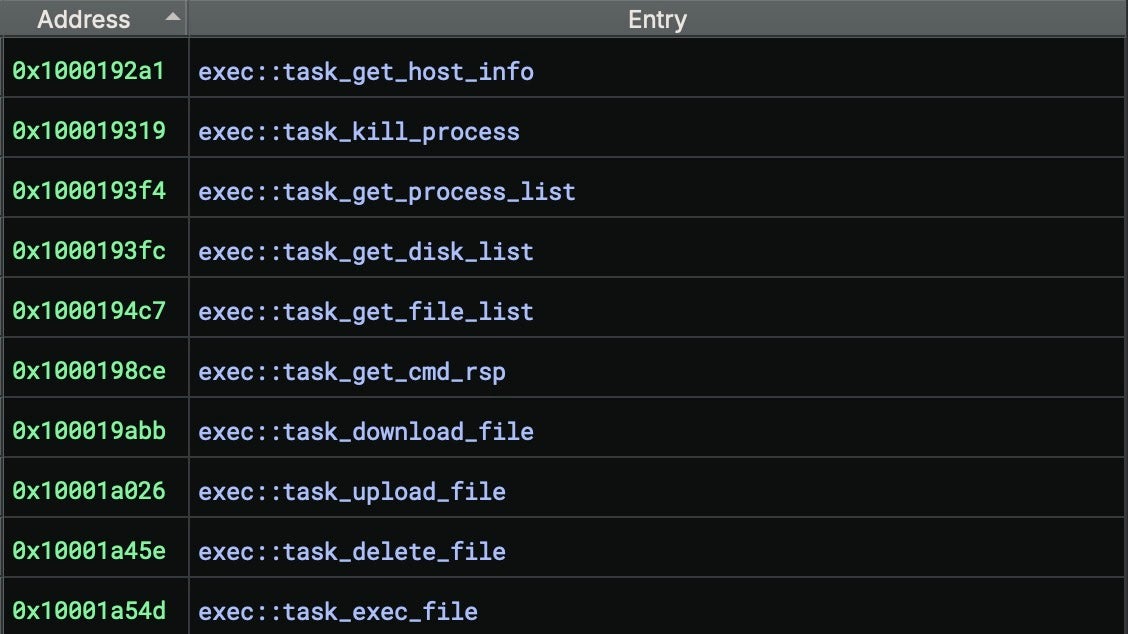Image resolution: width=1128 pixels, height=634 pixels.
Task: Select the exec::task_get_disk_list entry
Action: click(366, 252)
